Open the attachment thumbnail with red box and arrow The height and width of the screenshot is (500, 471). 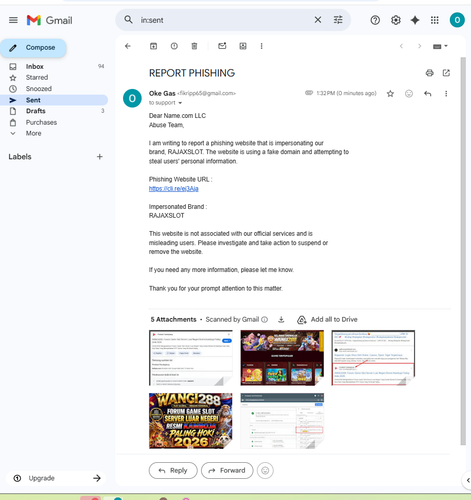coord(373,358)
